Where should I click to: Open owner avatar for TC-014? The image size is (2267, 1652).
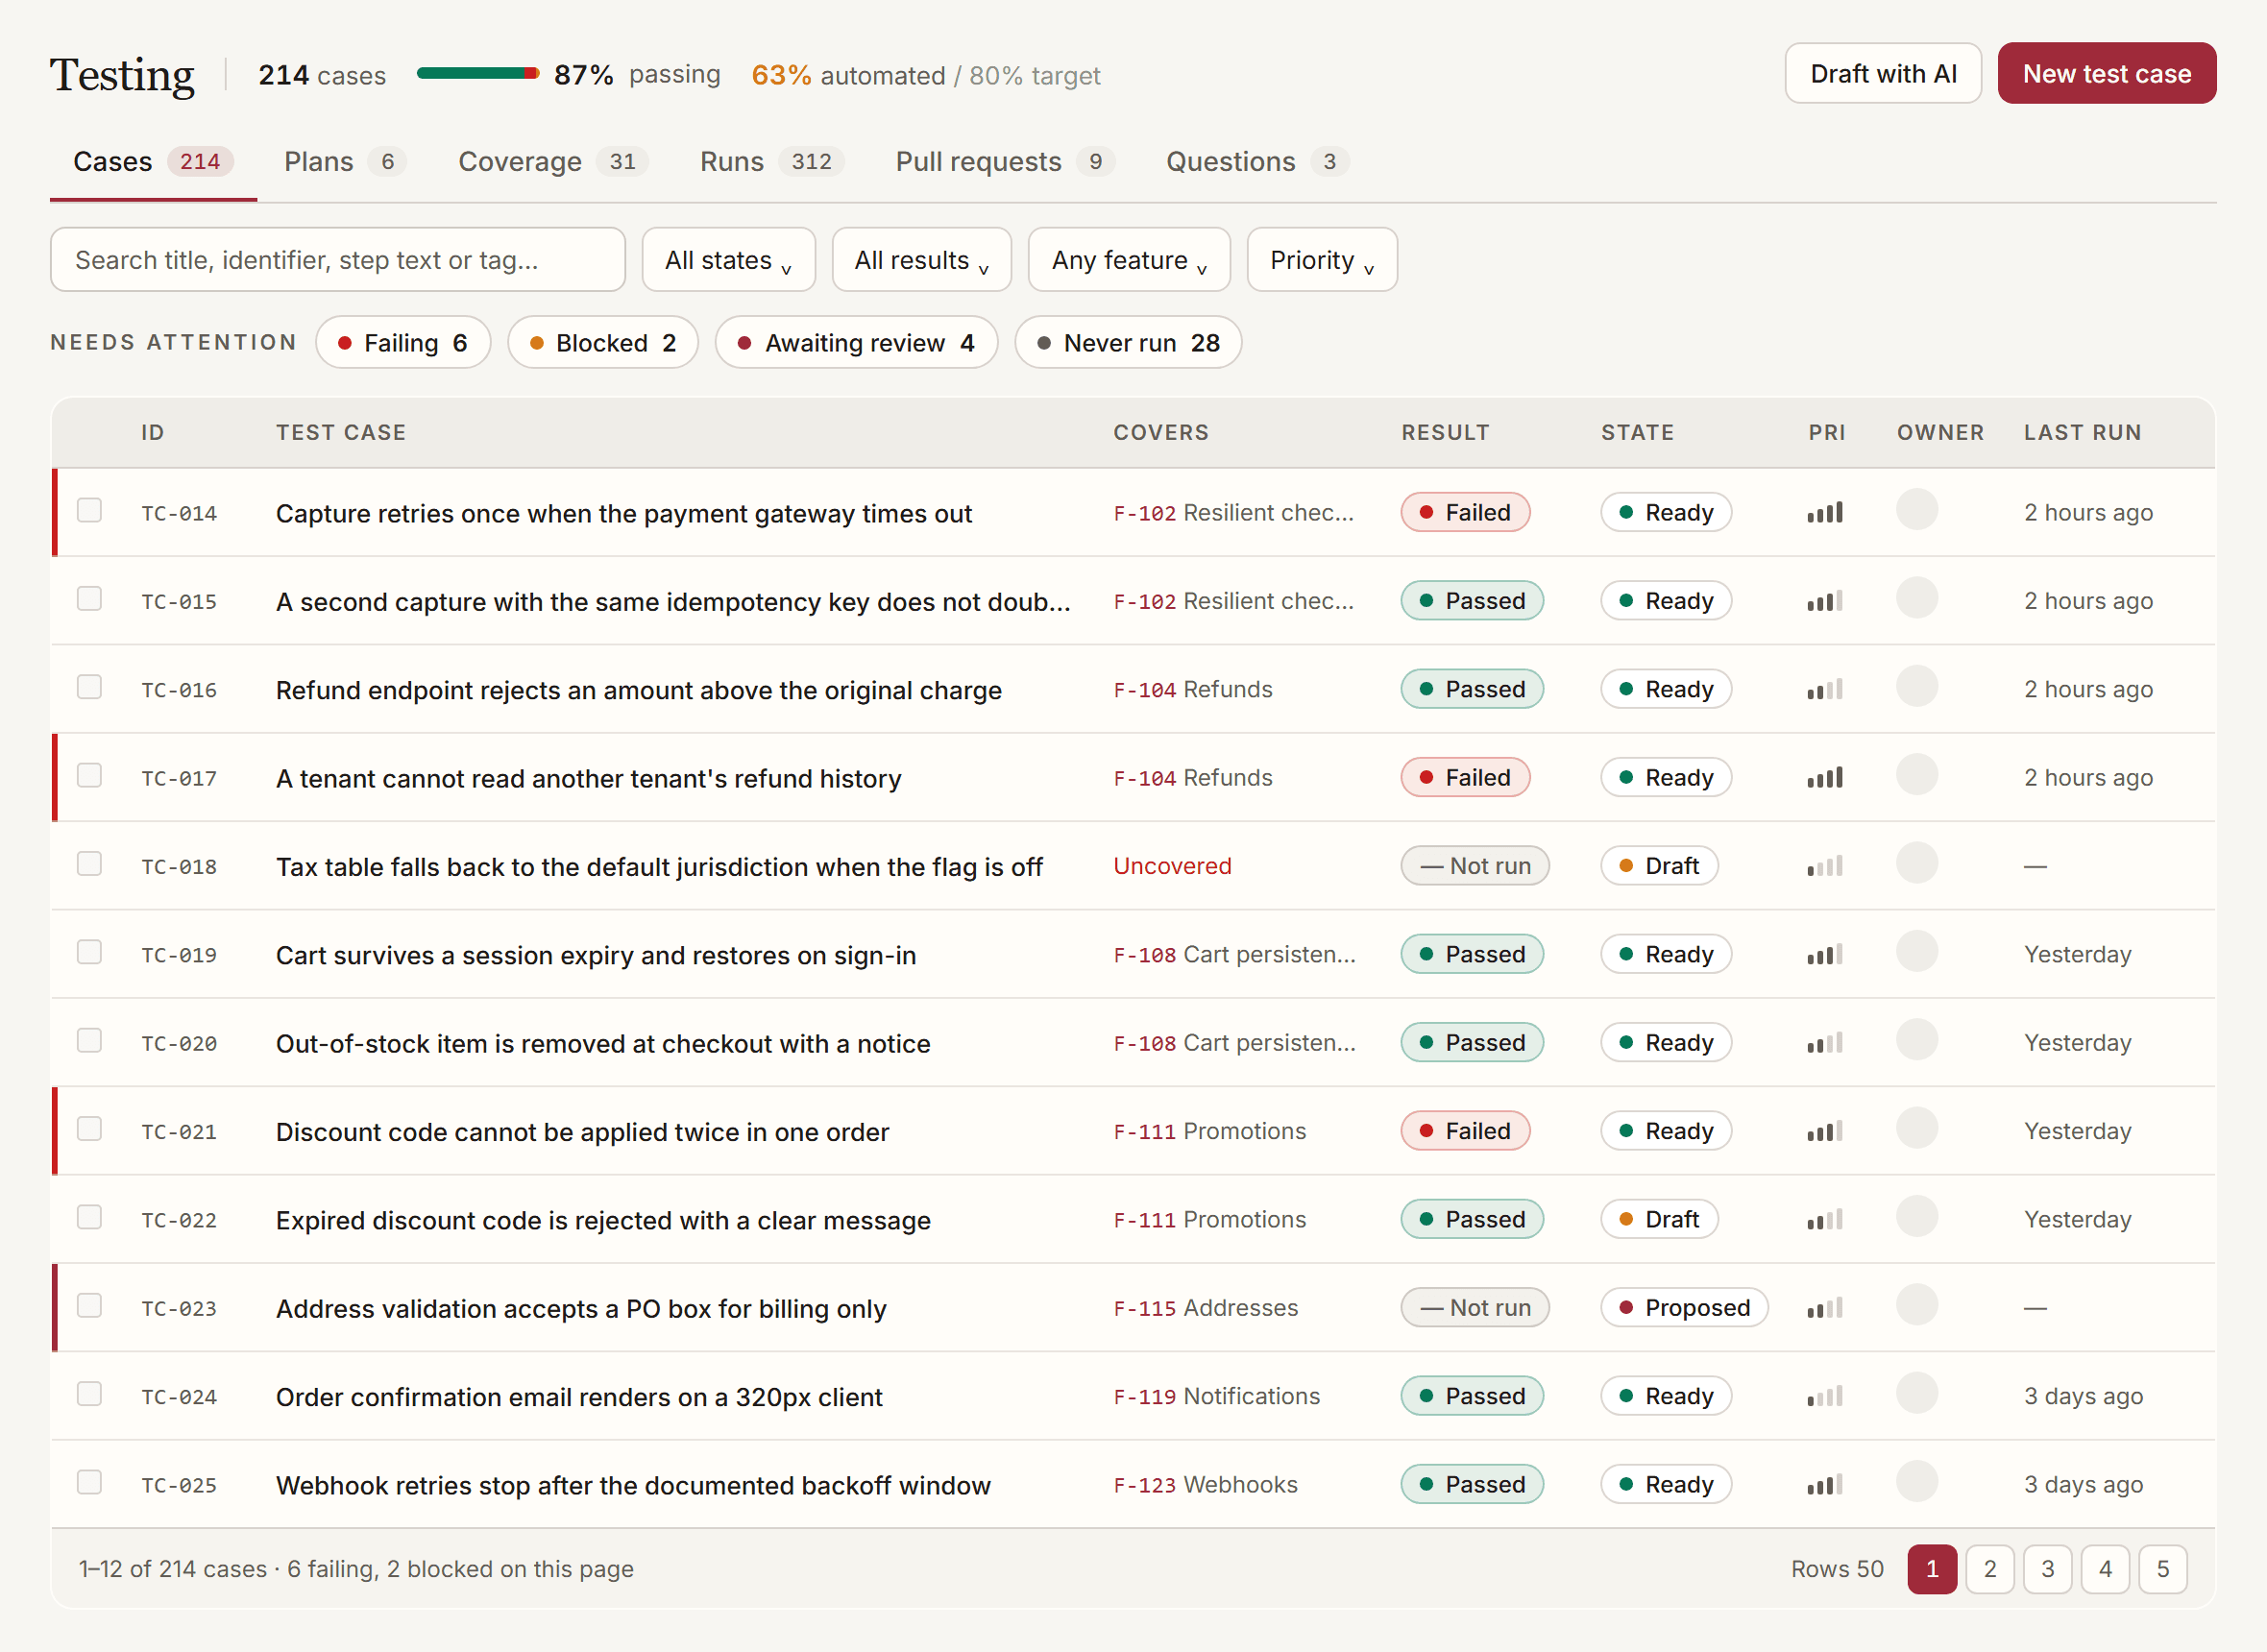1917,510
